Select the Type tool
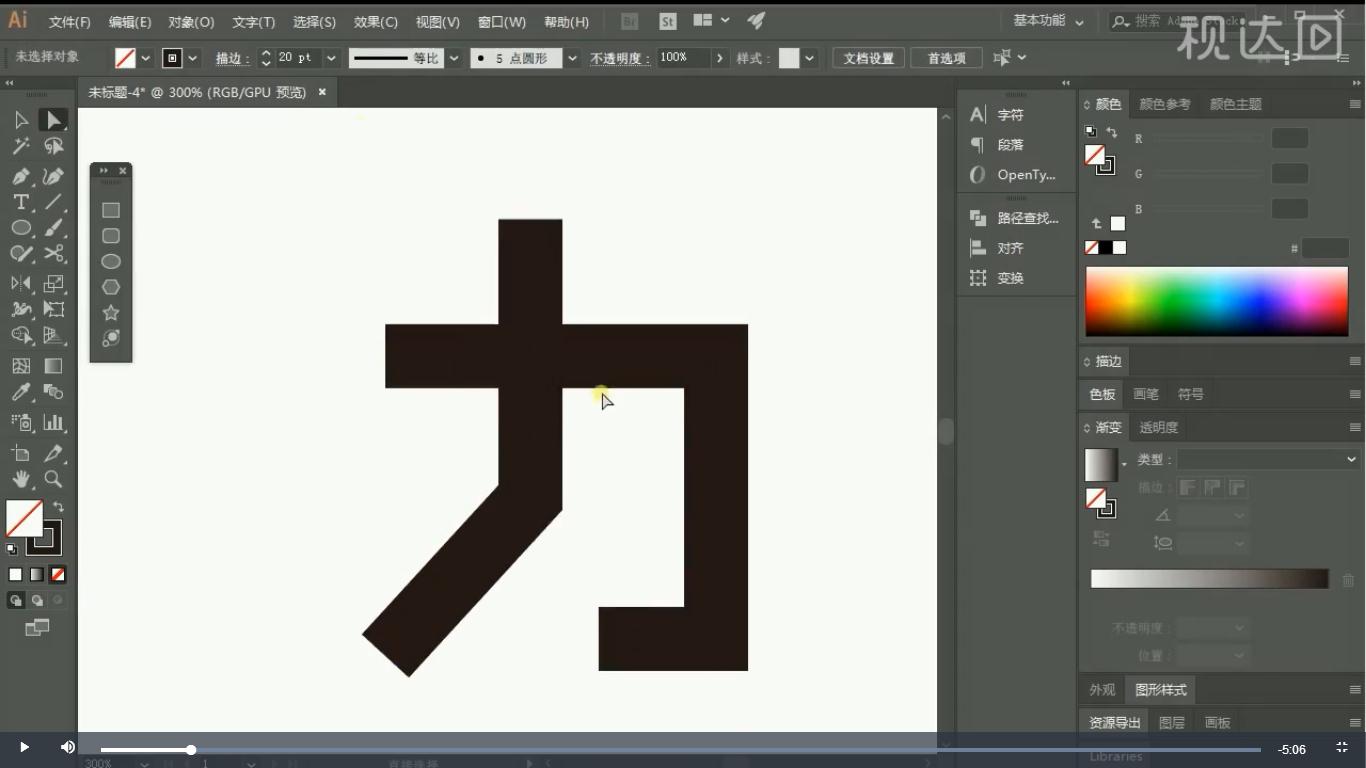The height and width of the screenshot is (768, 1366). click(x=20, y=201)
